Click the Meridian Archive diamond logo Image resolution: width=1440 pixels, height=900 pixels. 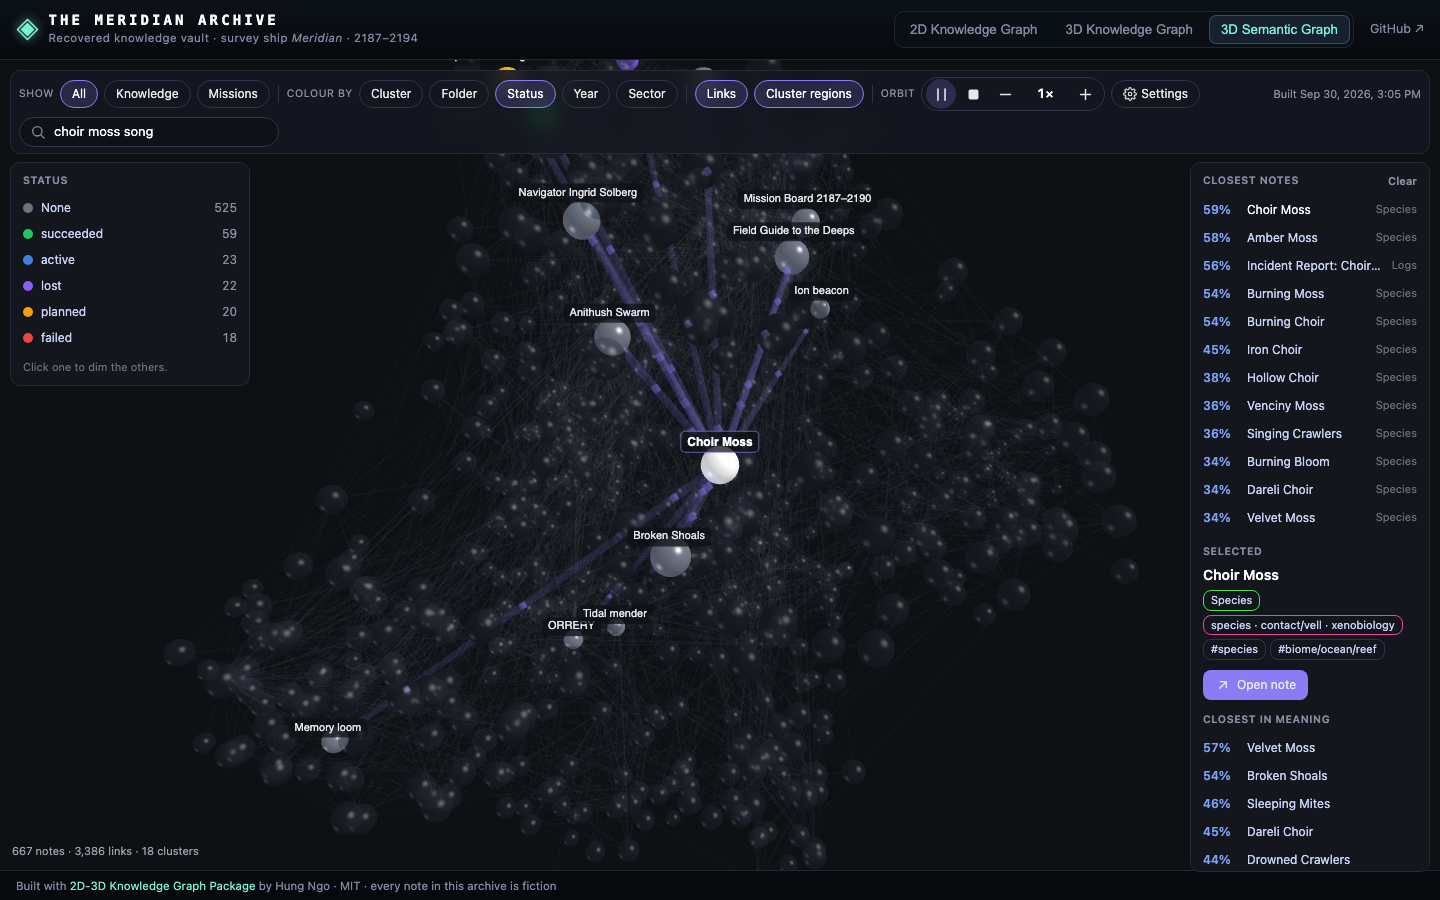tap(28, 30)
